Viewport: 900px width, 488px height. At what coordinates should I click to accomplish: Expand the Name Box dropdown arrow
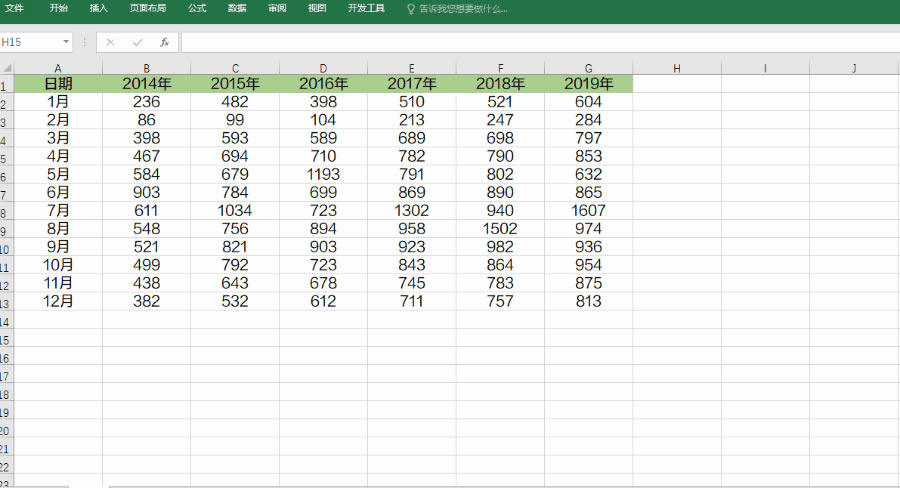click(66, 42)
